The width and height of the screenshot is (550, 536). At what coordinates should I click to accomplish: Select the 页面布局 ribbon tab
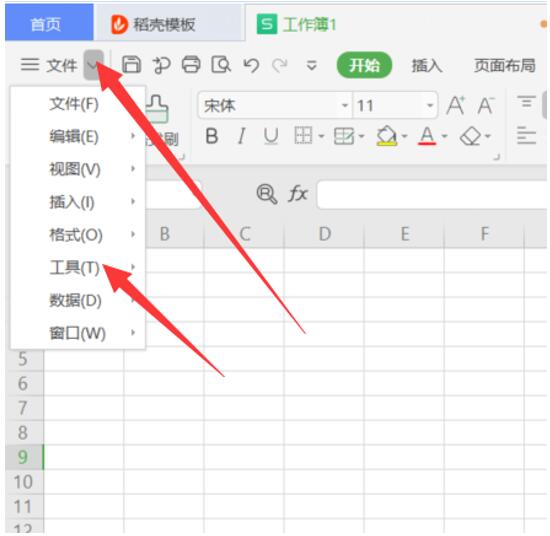coord(505,65)
